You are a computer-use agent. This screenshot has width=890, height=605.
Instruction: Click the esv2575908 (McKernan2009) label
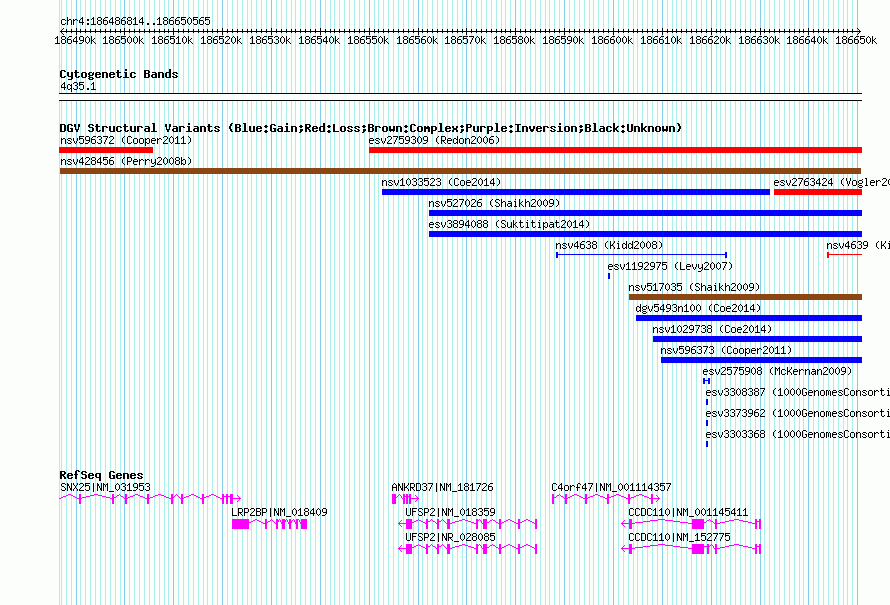[777, 371]
